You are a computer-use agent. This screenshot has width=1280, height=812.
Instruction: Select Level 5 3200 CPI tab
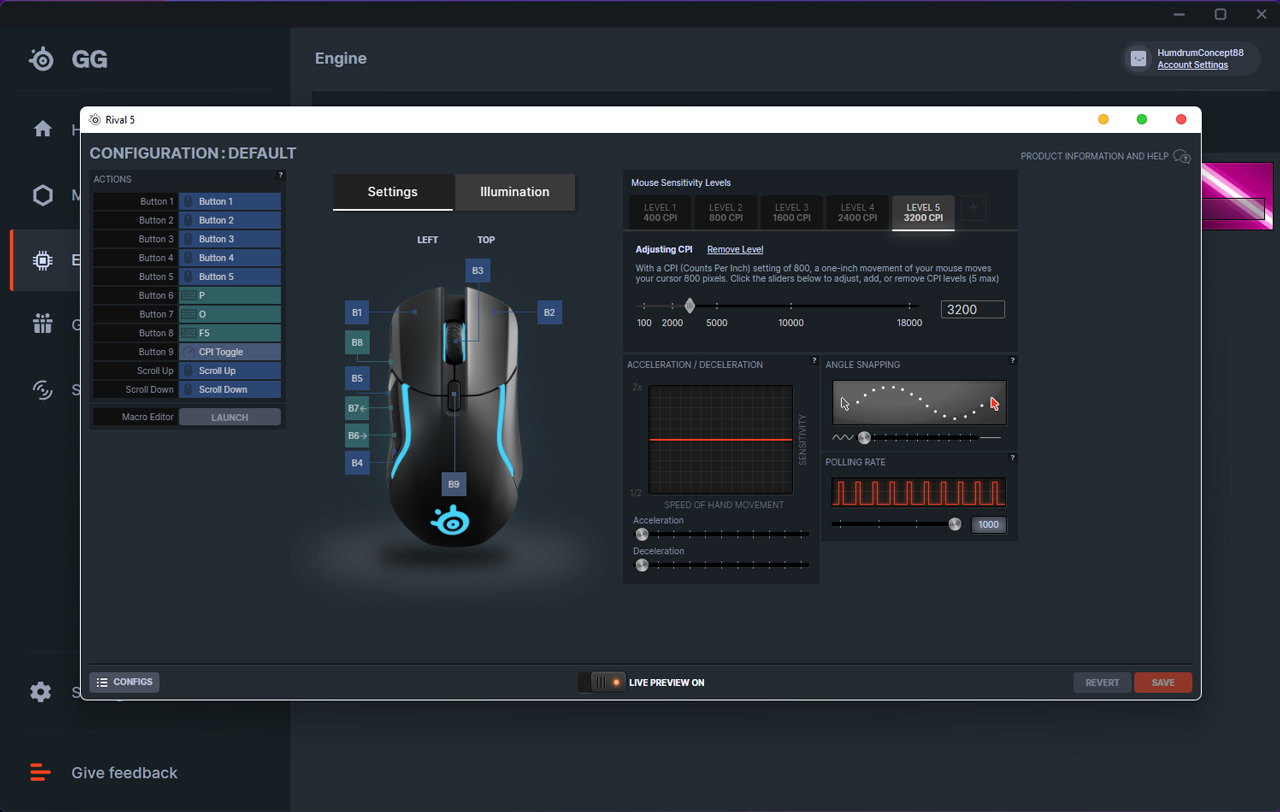tap(923, 212)
